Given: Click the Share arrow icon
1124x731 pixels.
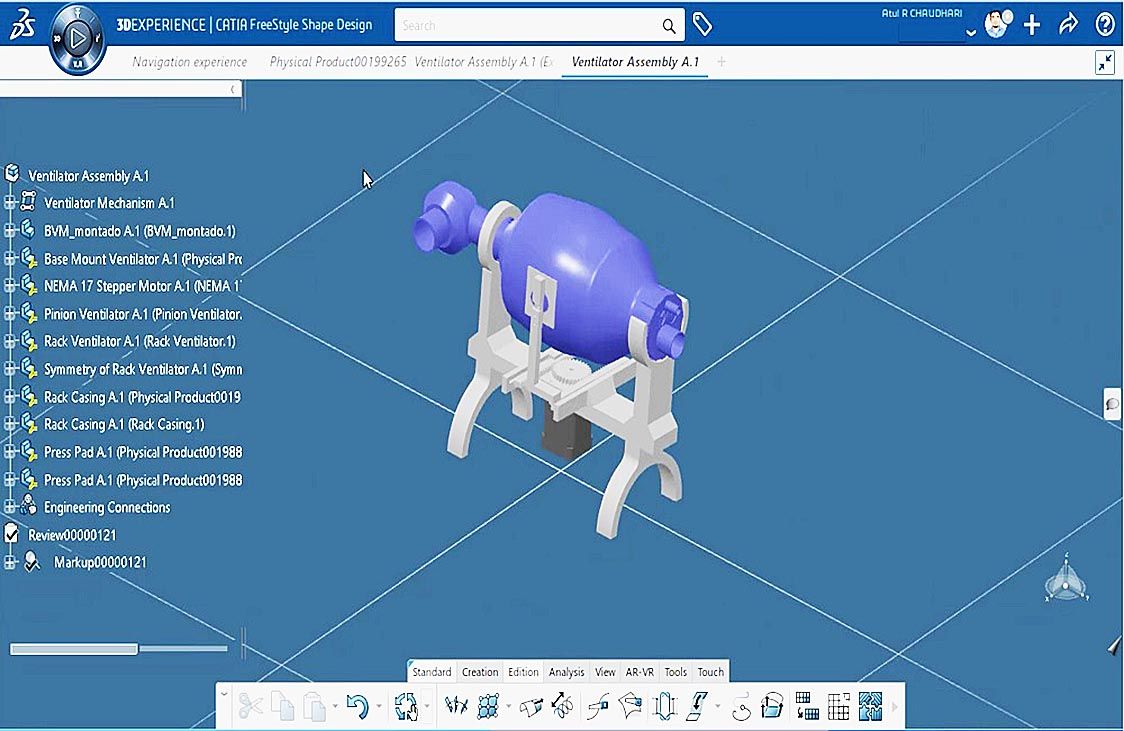Looking at the screenshot, I should tap(1068, 25).
